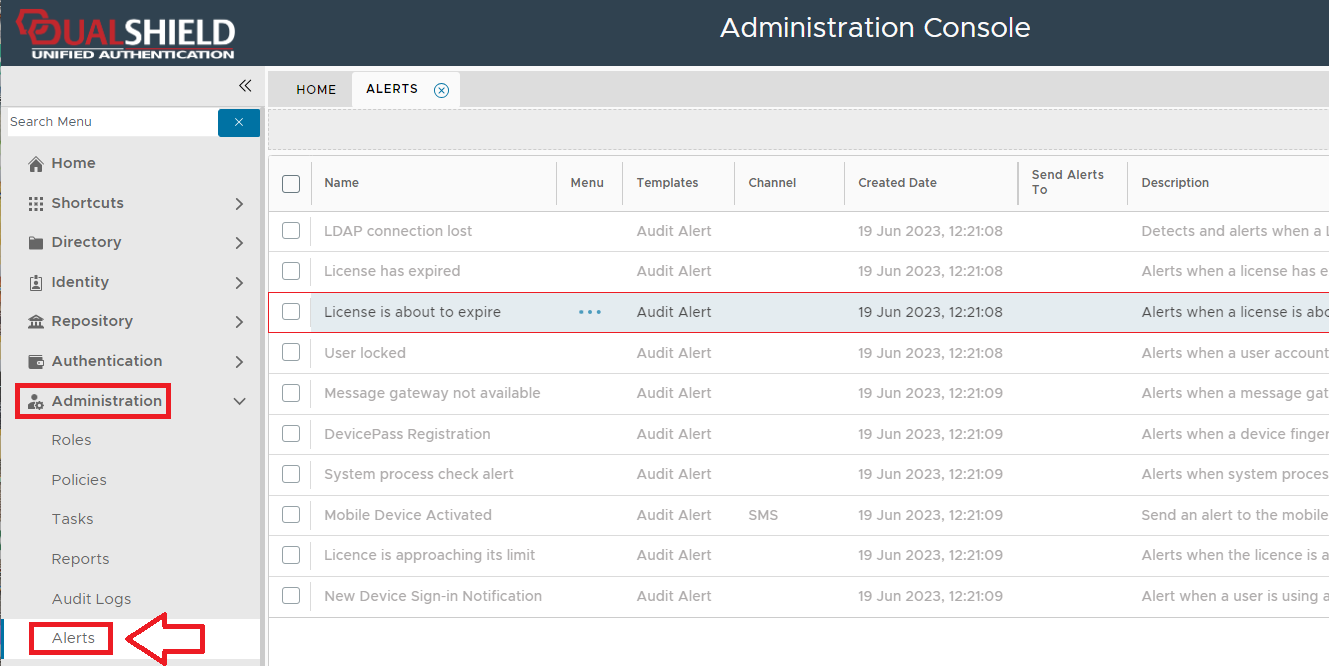1329x666 pixels.
Task: Open three-dot menu for License is about to expire
Action: (x=590, y=312)
